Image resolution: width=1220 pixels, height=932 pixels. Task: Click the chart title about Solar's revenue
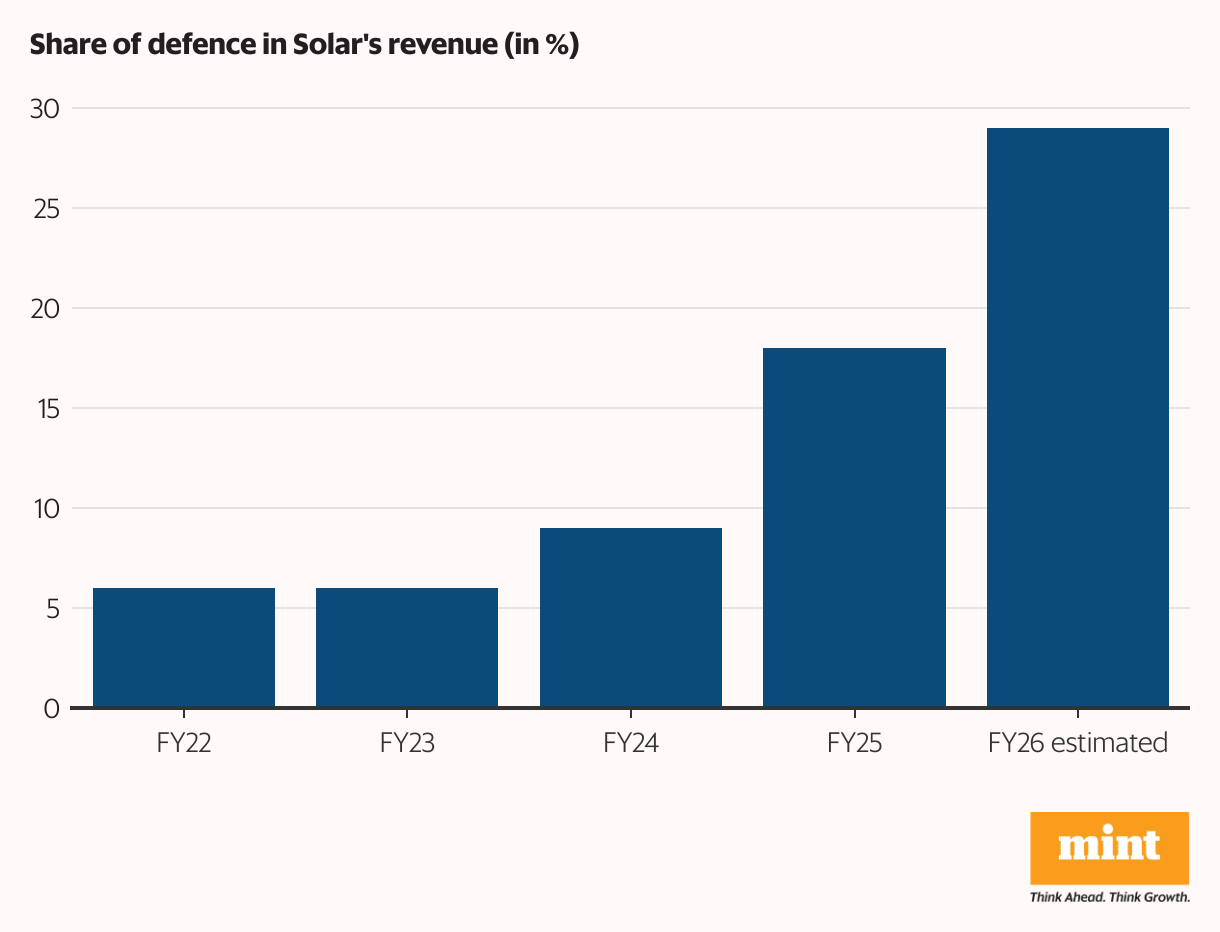[x=305, y=46]
